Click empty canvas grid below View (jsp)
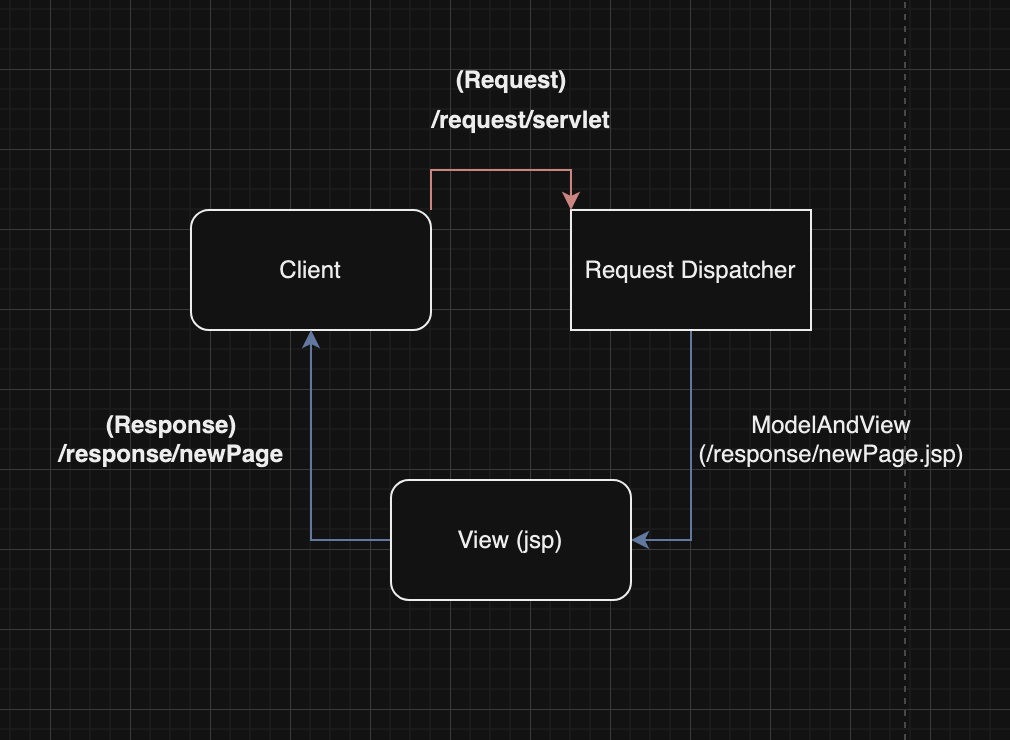The image size is (1010, 740). (x=511, y=670)
